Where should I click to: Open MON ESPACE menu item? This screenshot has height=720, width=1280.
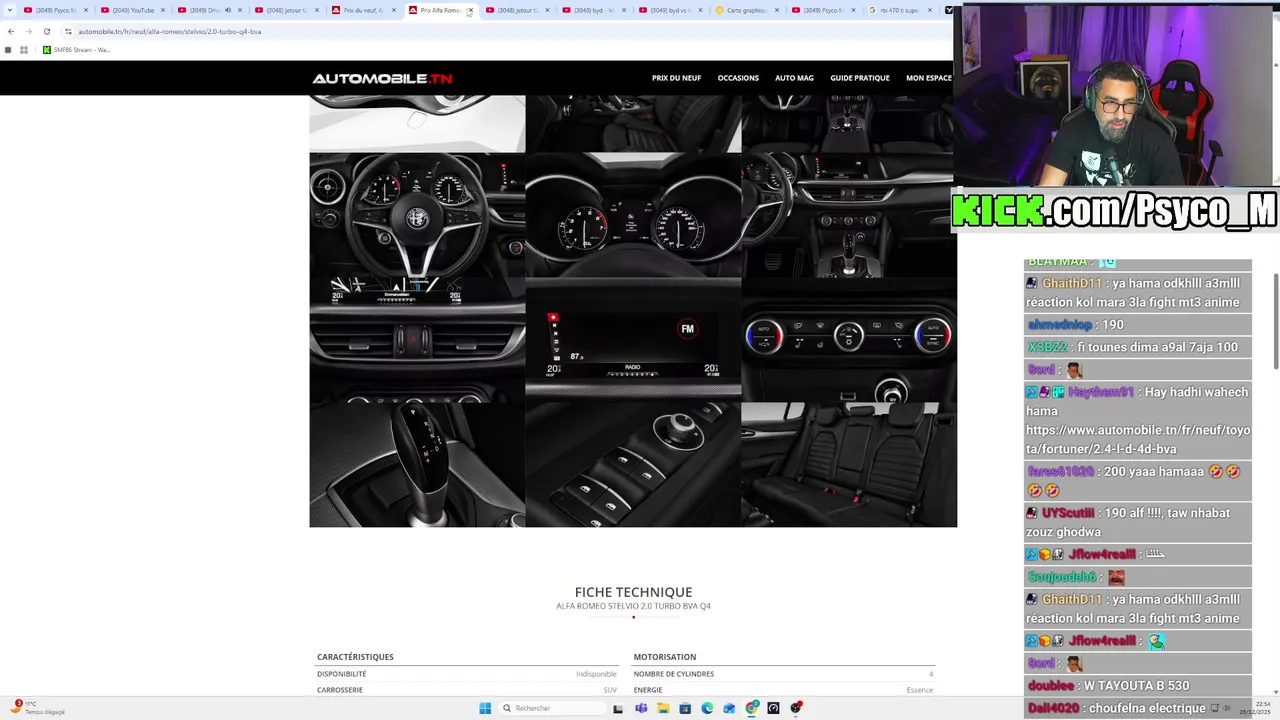point(929,78)
